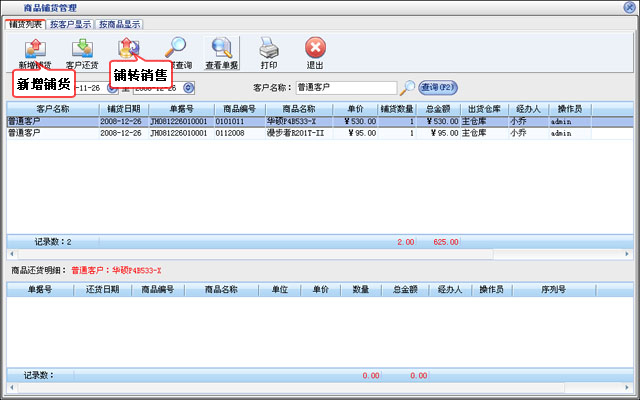Viewport: 640px width, 400px height.
Task: Click the 新增铺货 toolbar icon
Action: 33,47
